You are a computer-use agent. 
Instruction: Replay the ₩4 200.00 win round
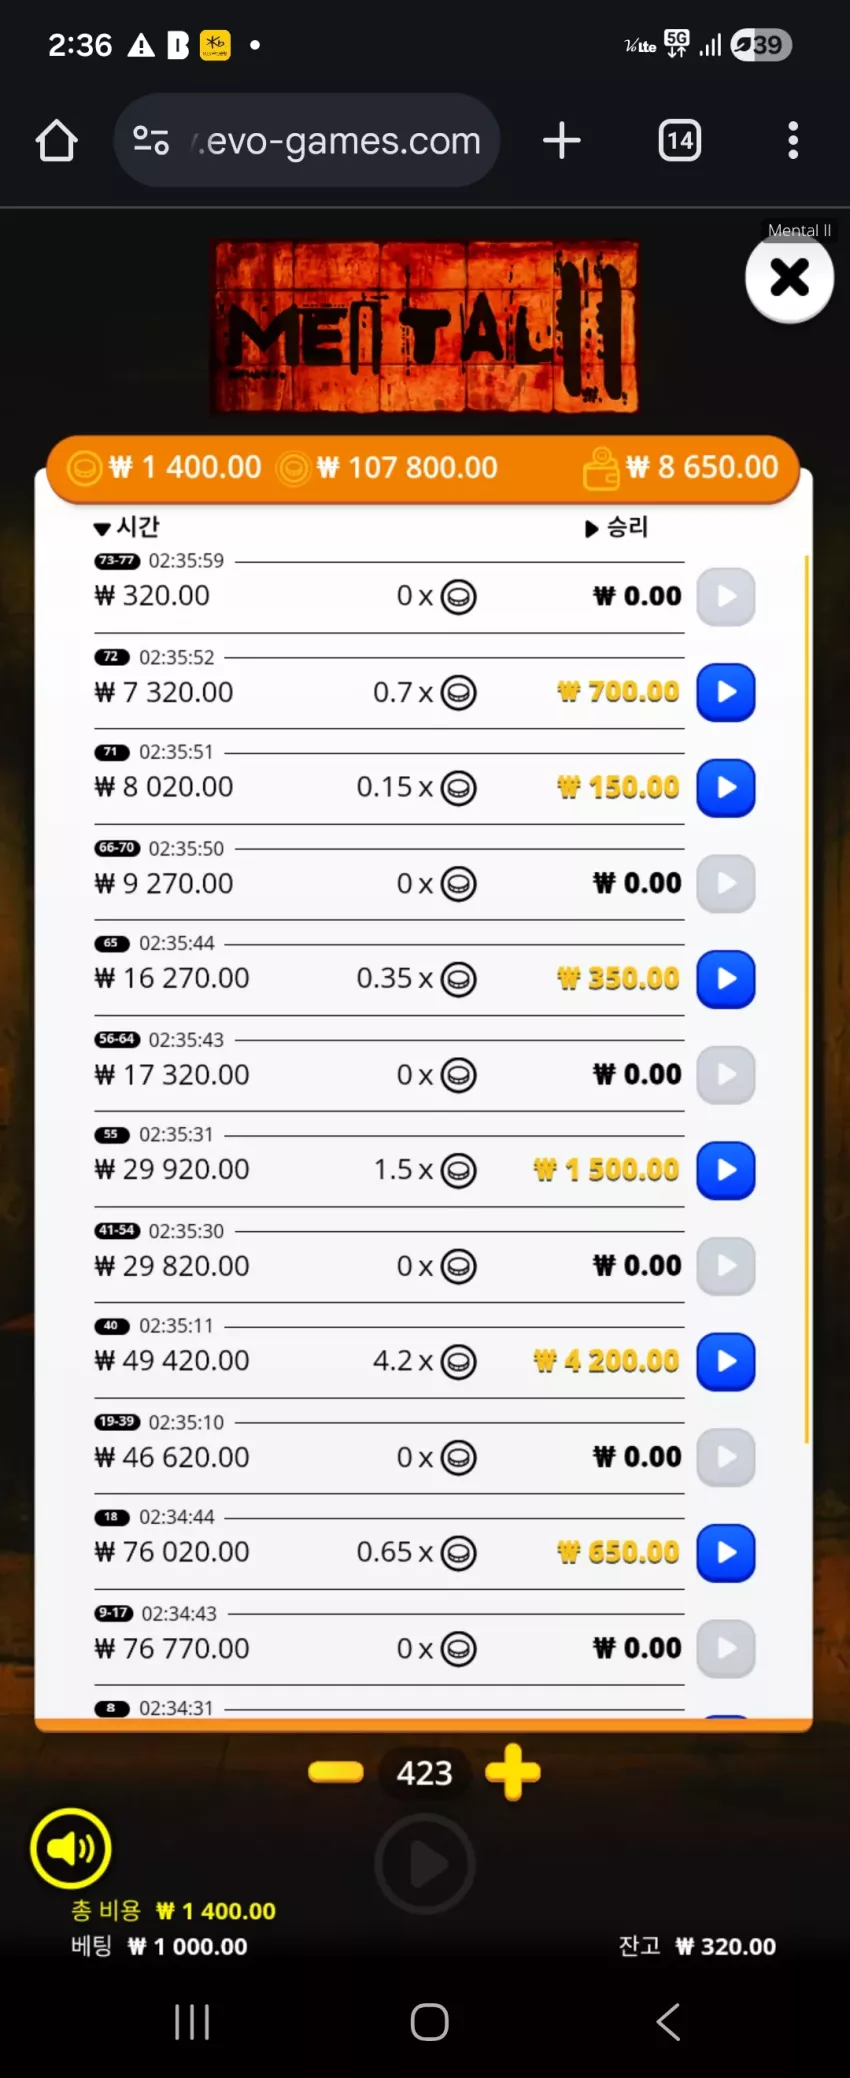[725, 1361]
